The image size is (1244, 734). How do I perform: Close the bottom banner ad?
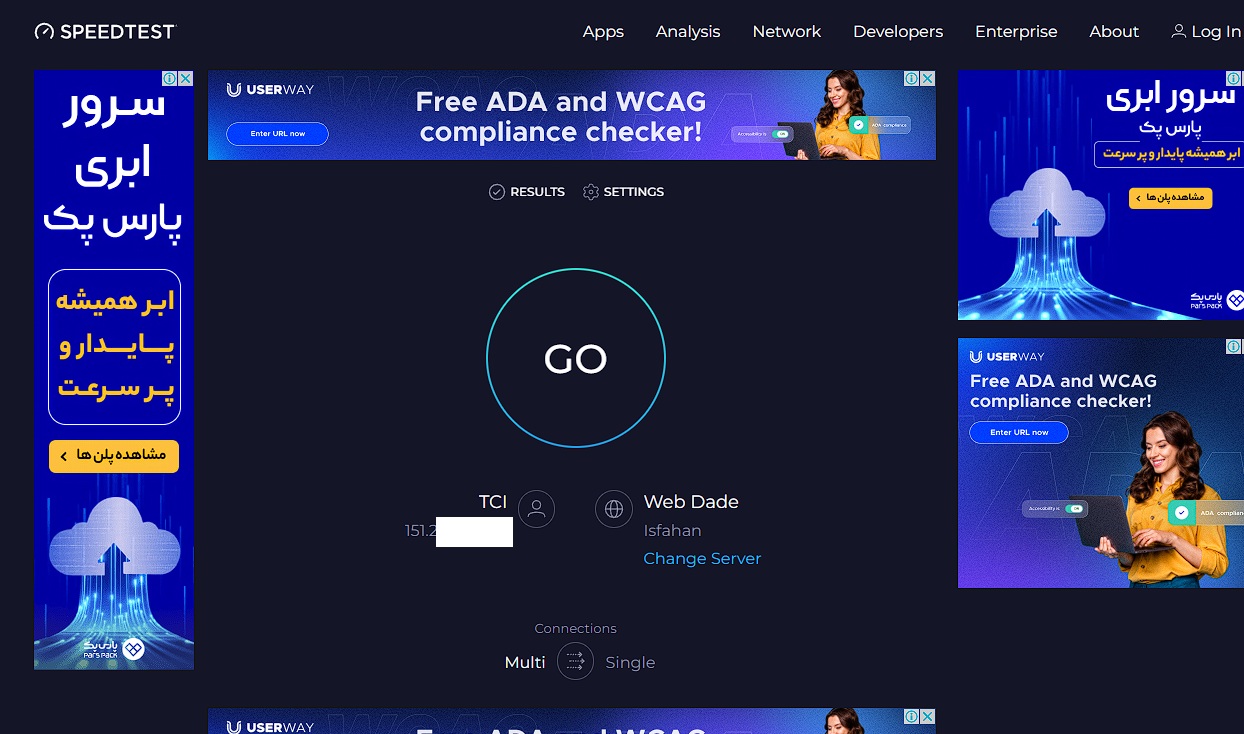click(928, 716)
